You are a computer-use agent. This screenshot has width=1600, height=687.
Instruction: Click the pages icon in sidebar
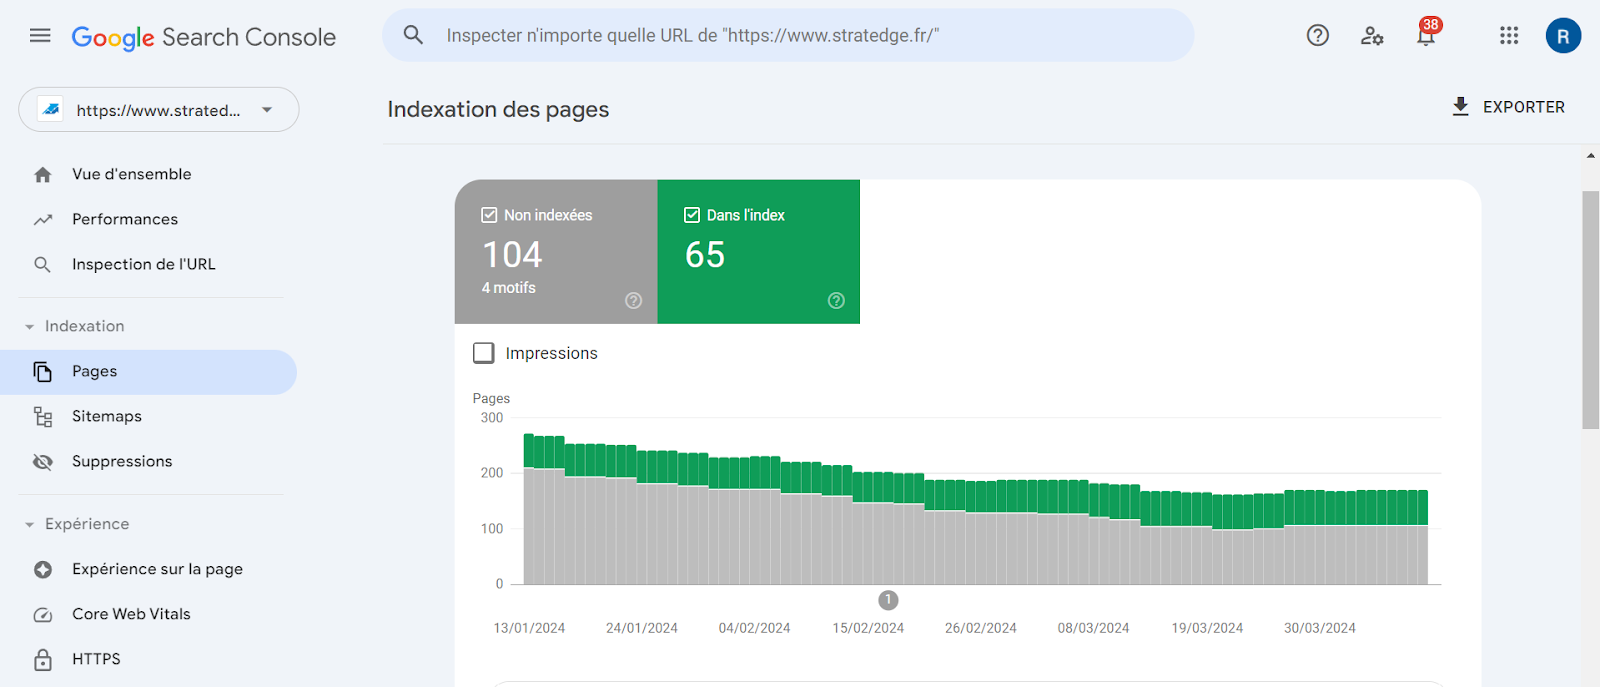pyautogui.click(x=43, y=372)
